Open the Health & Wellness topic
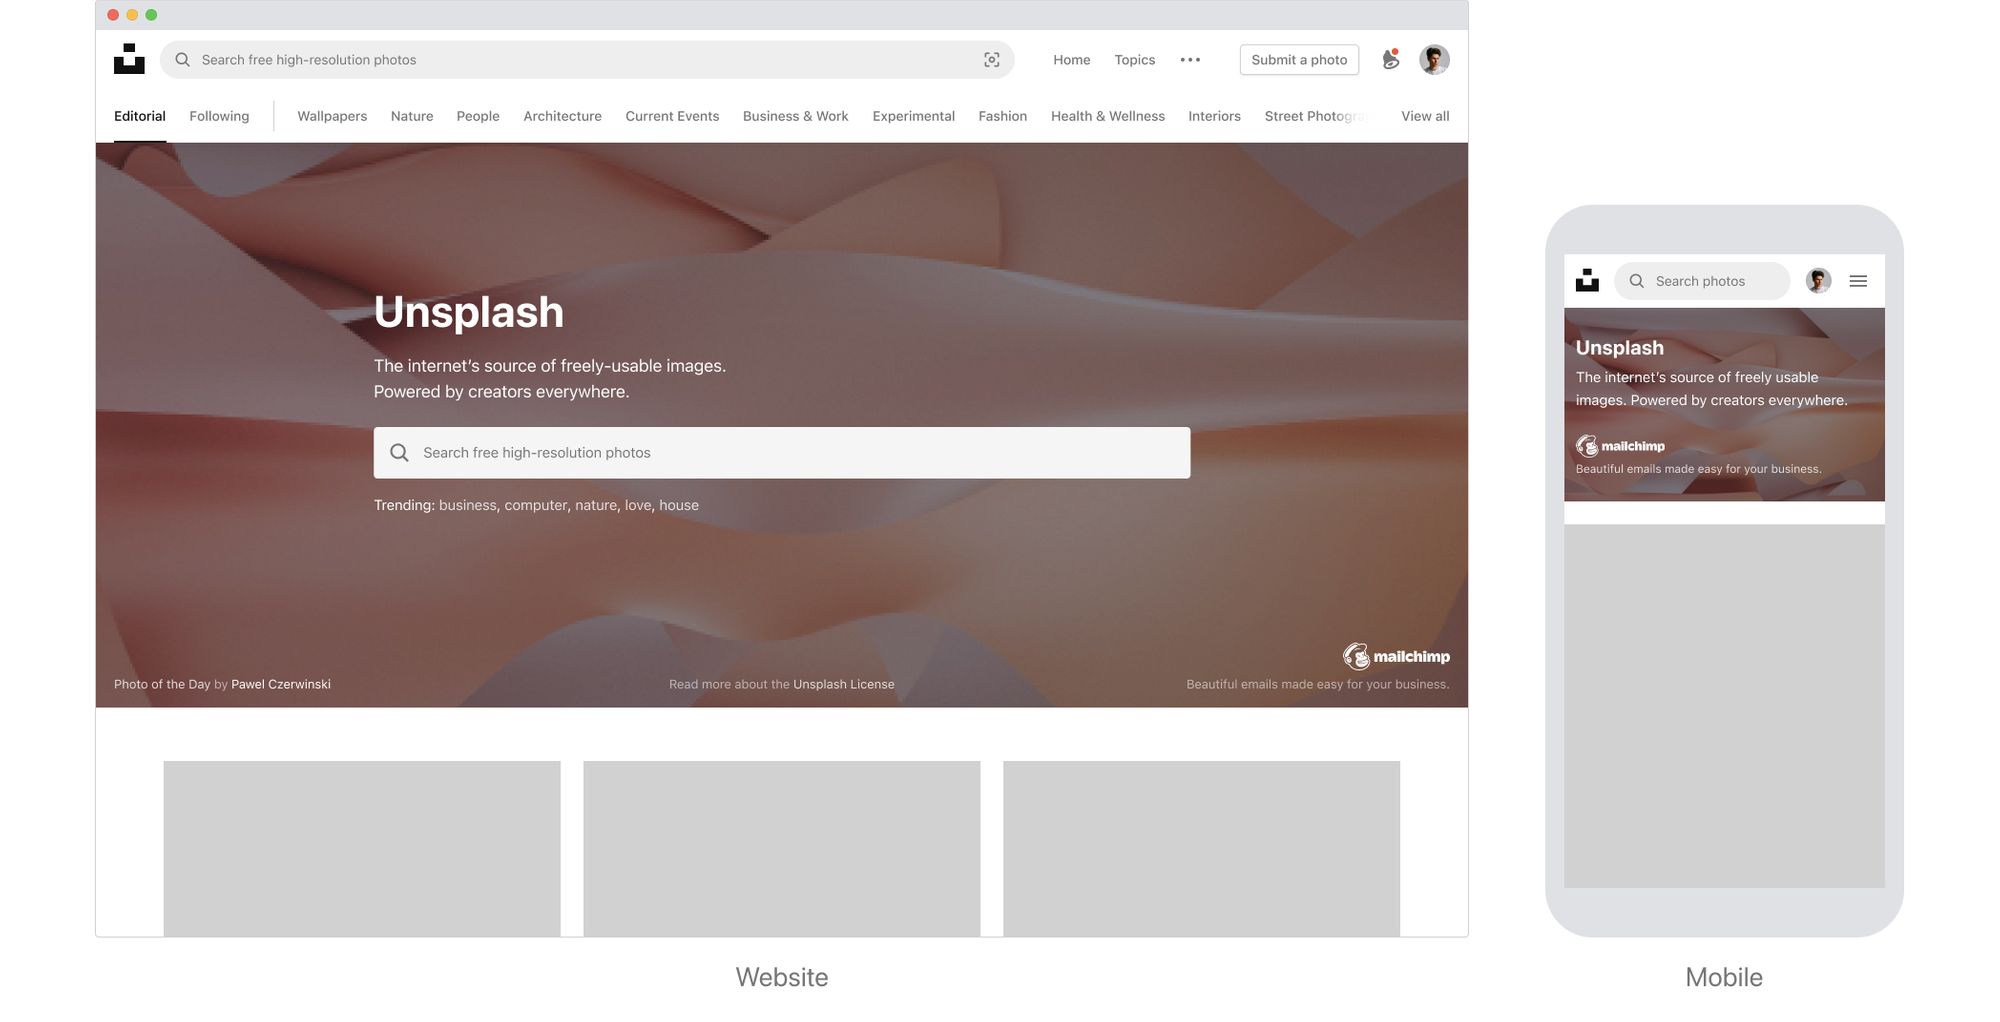The image size is (2000, 1022). tap(1108, 116)
